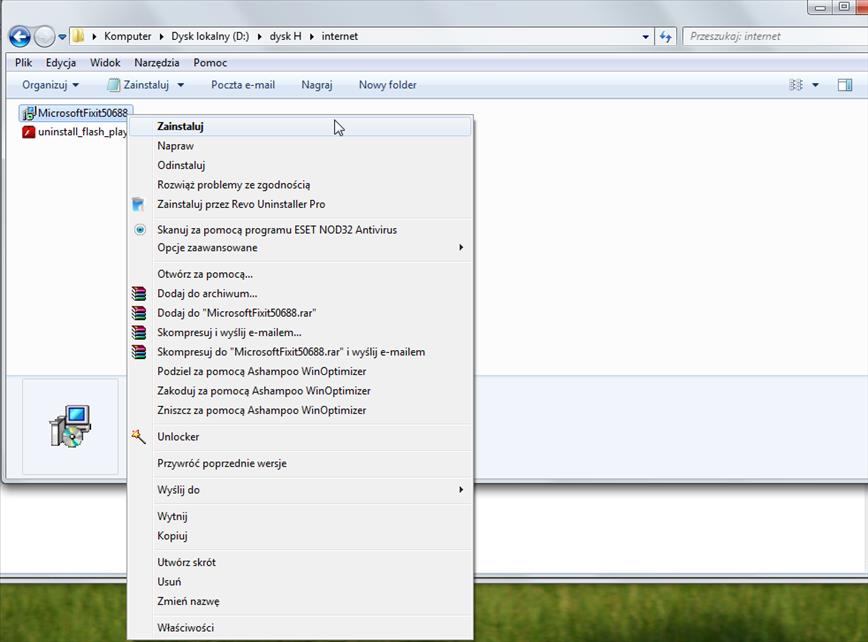Open the view options dropdown arrow

pos(815,85)
